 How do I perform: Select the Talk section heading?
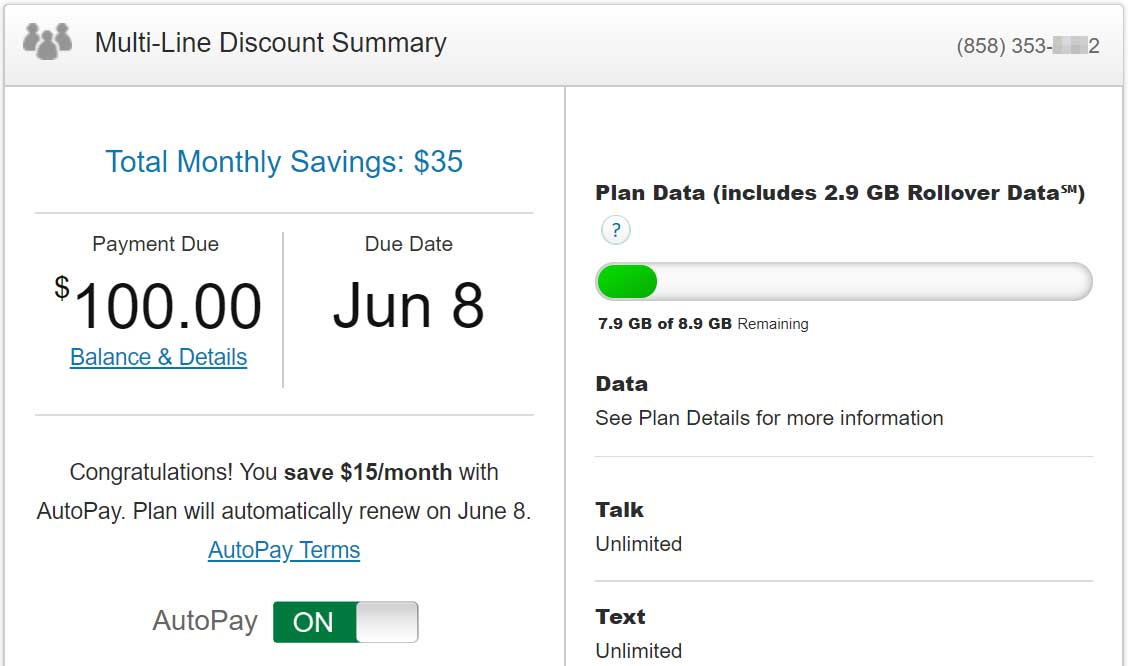(x=619, y=510)
